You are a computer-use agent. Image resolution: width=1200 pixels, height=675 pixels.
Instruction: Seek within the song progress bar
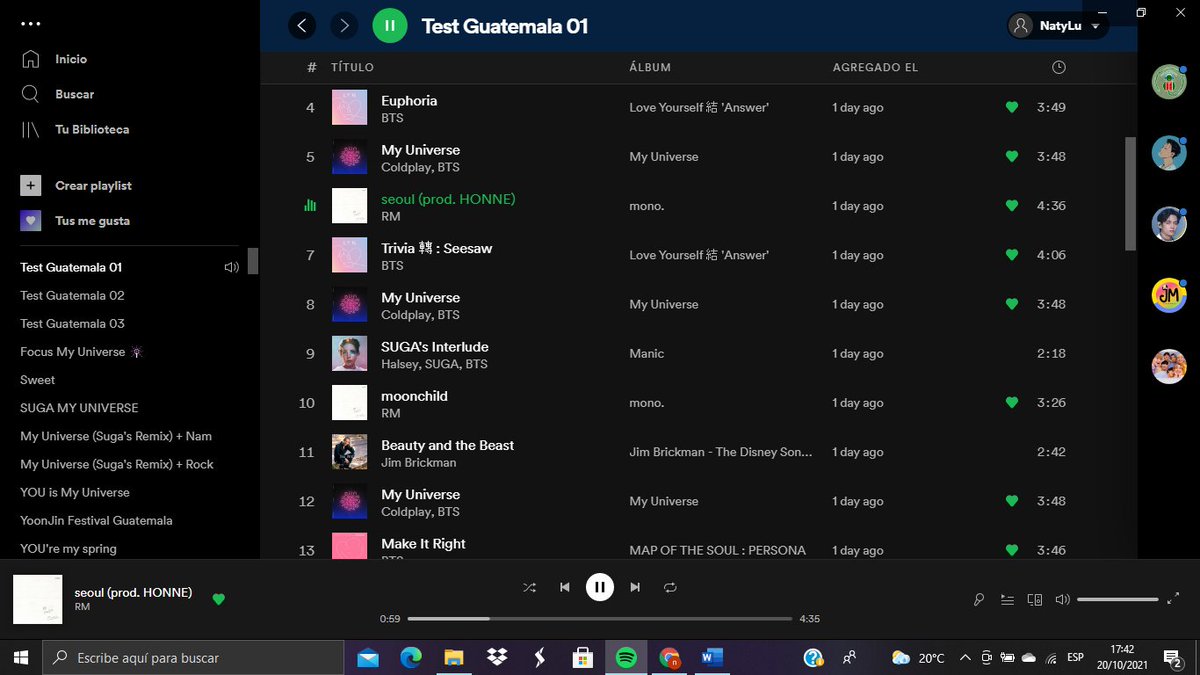(x=600, y=619)
